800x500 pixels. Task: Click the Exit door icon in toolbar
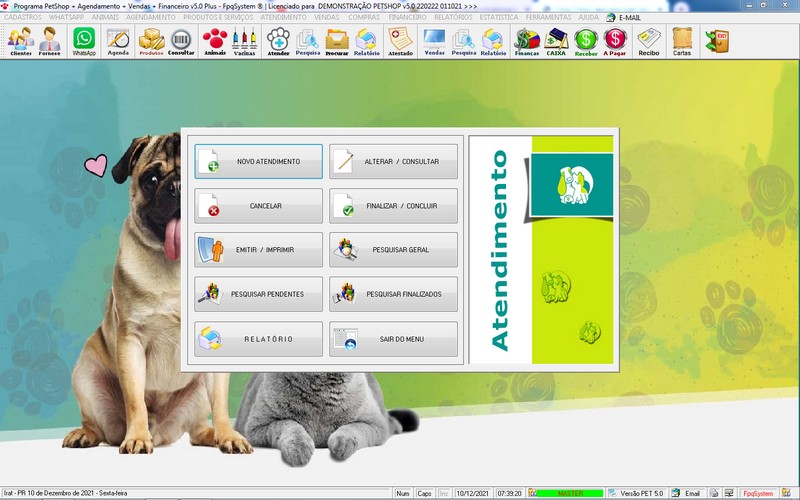(717, 42)
